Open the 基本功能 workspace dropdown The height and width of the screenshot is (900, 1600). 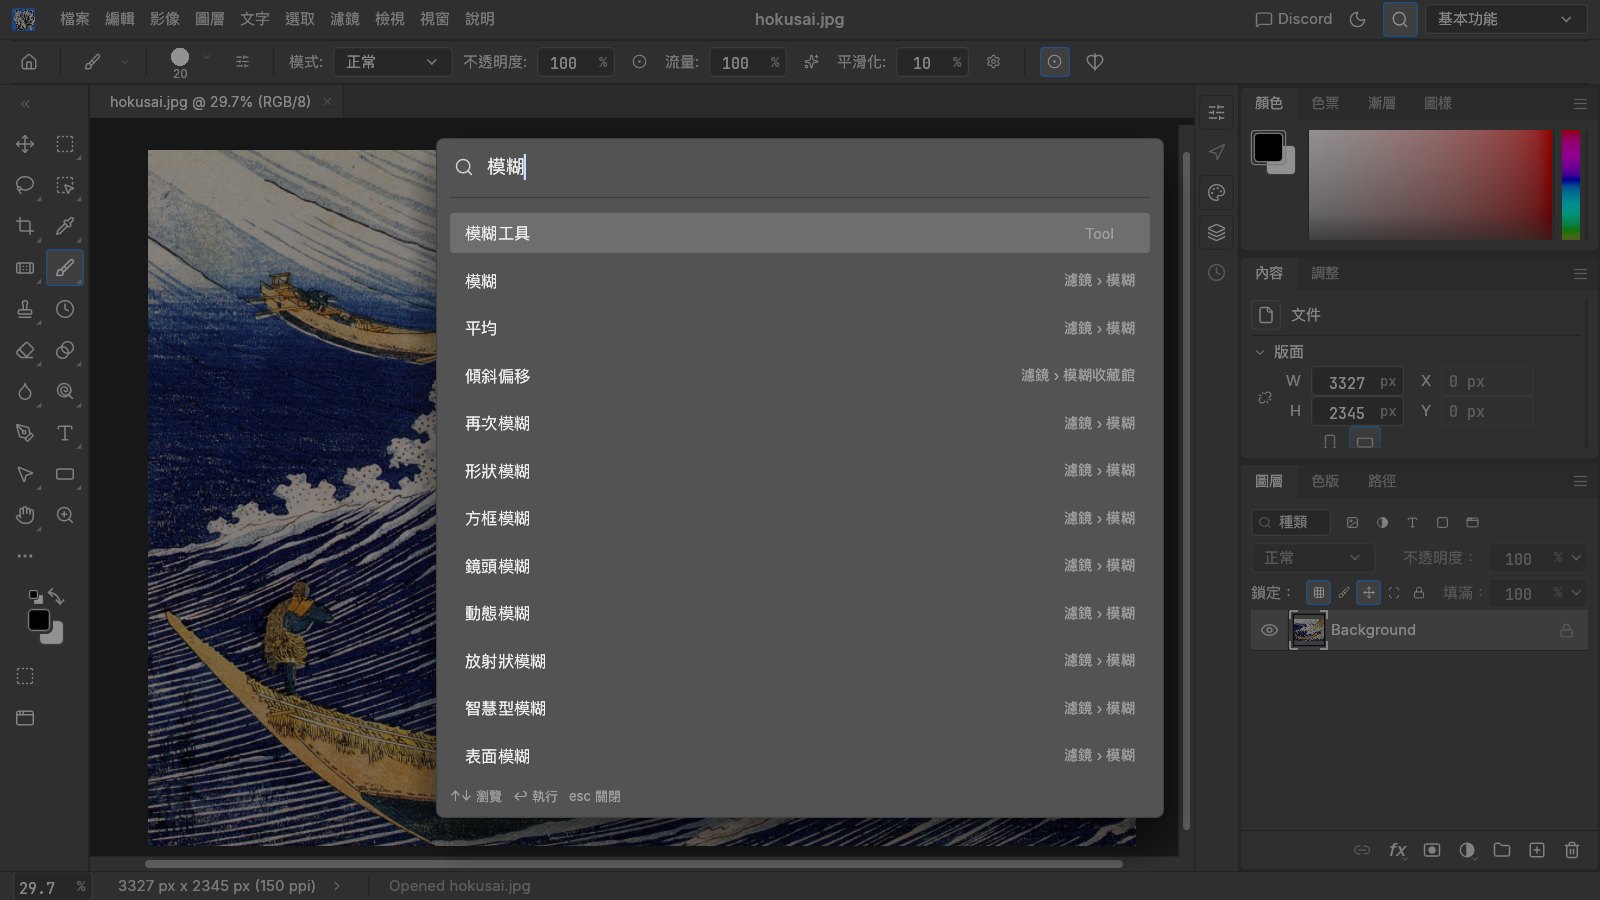click(x=1506, y=19)
